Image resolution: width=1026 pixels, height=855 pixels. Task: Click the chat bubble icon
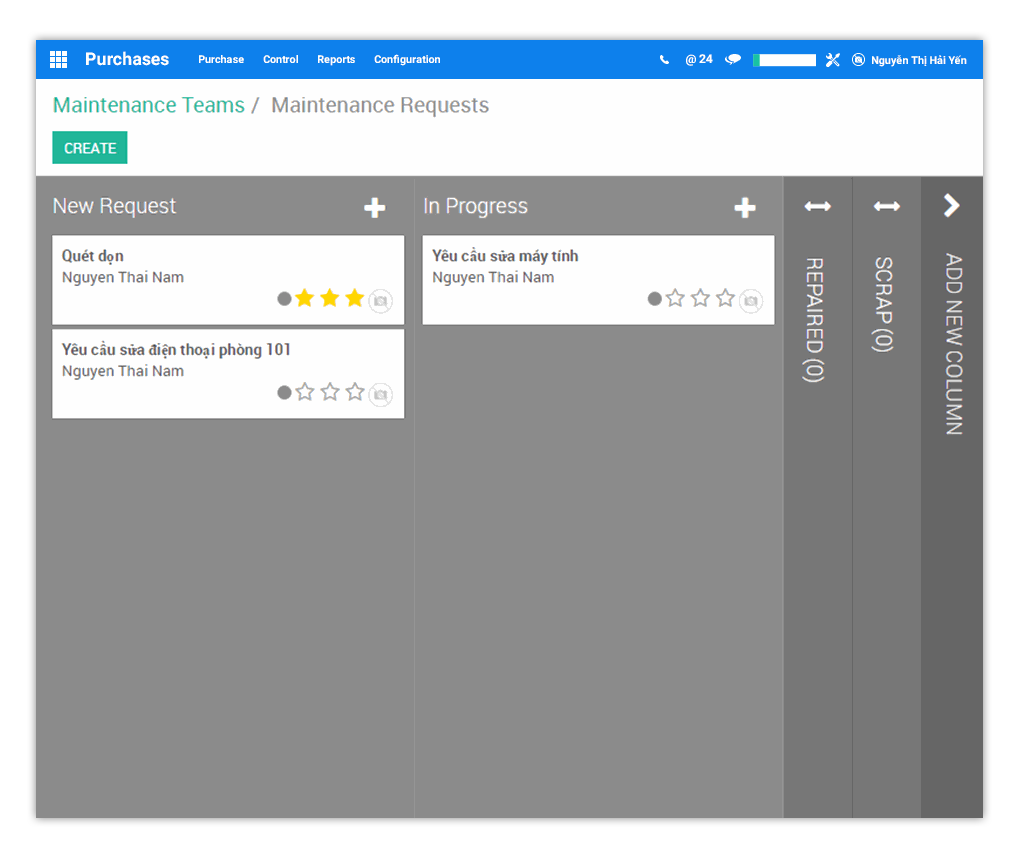(733, 59)
